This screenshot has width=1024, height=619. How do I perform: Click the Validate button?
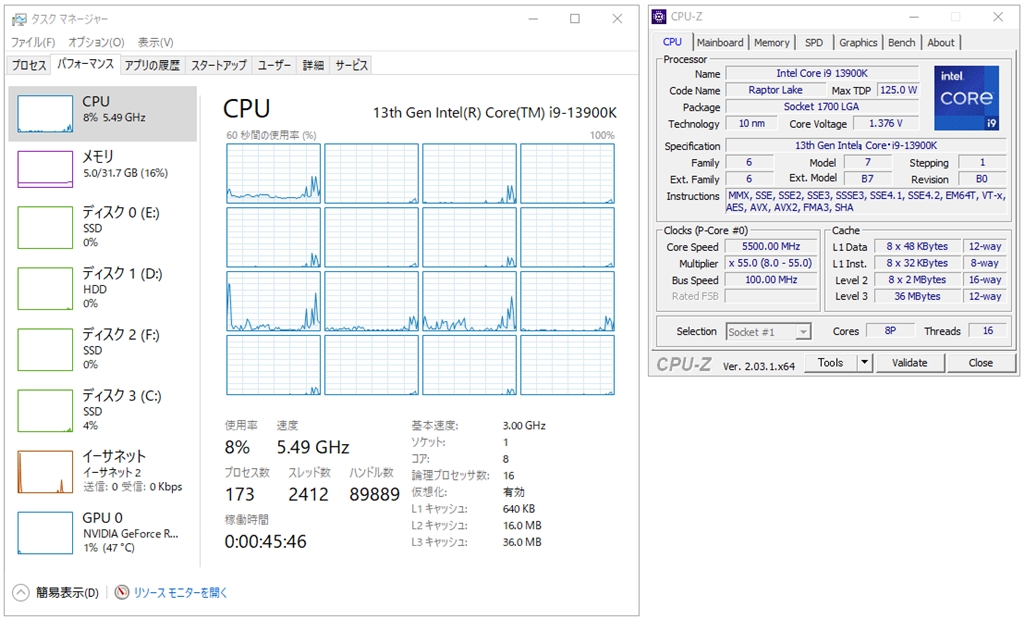pos(910,362)
